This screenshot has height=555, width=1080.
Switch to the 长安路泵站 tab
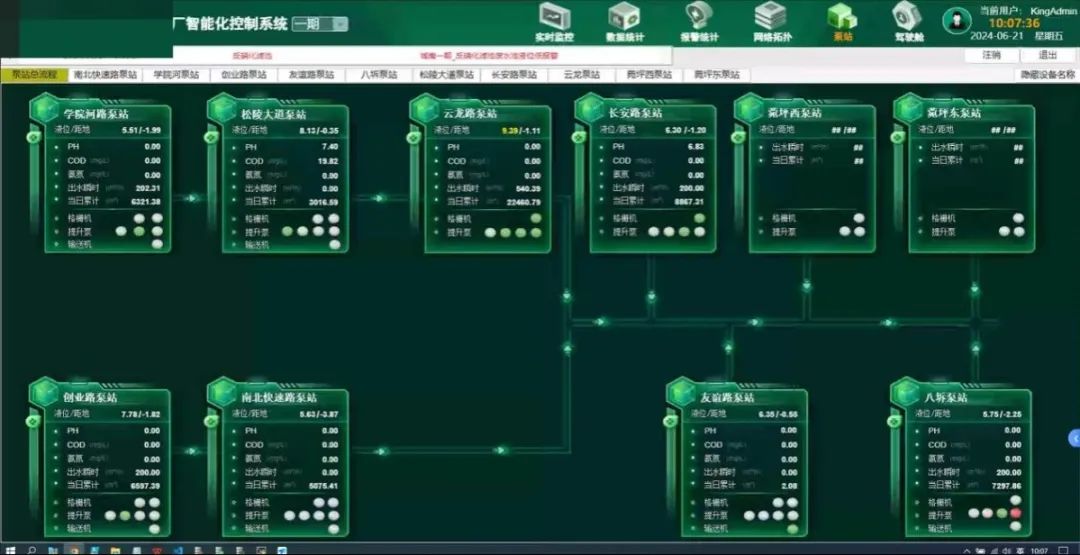pyautogui.click(x=514, y=75)
